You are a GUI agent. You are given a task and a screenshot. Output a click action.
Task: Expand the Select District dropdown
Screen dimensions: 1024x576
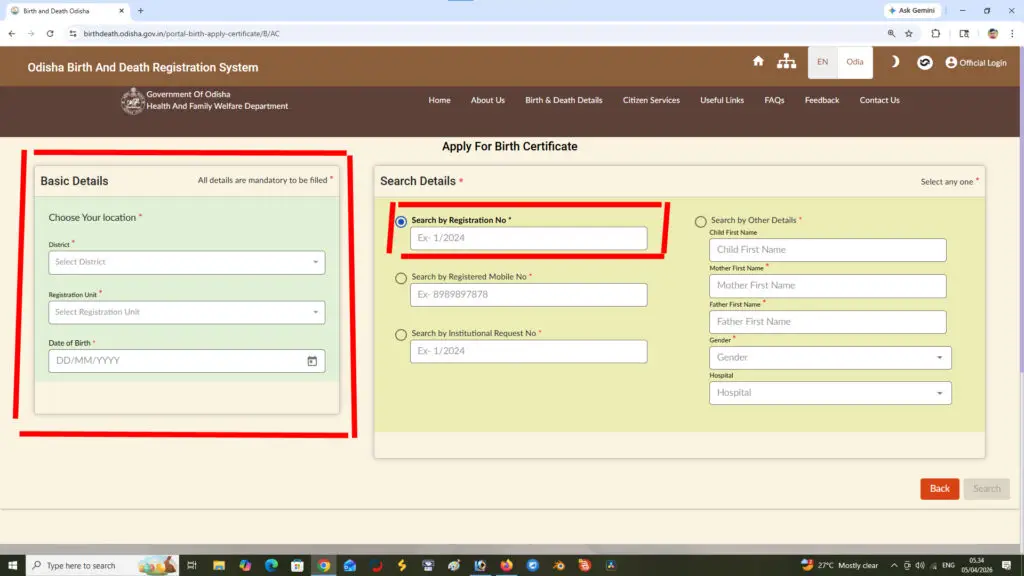(x=187, y=262)
